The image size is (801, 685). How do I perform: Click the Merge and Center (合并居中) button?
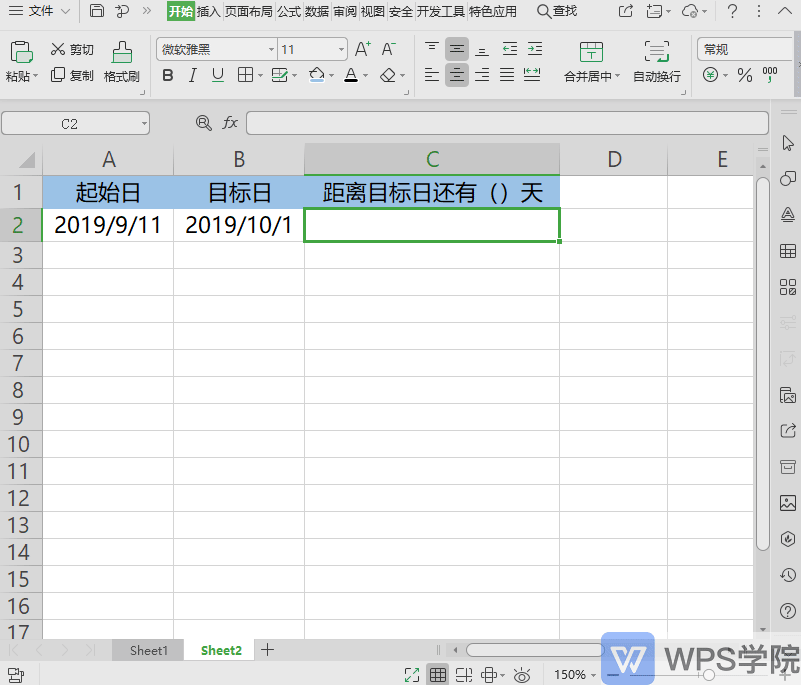coord(591,62)
